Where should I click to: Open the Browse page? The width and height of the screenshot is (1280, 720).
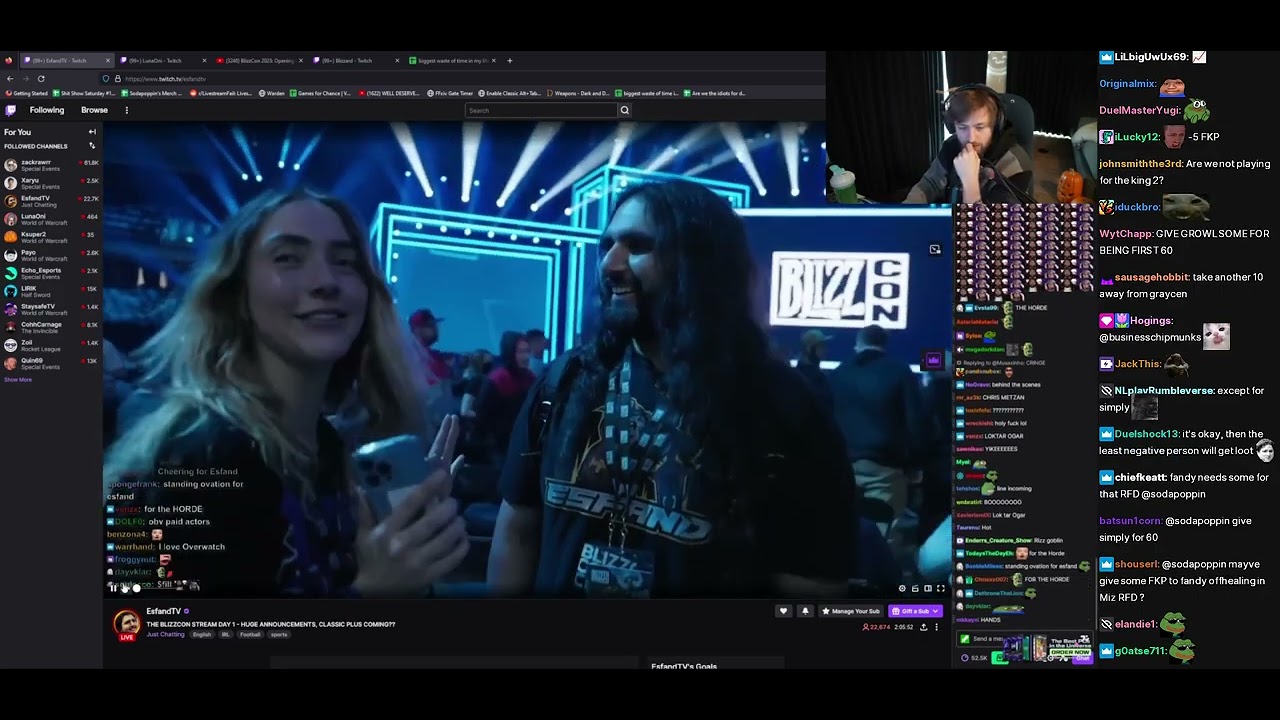tap(94, 110)
